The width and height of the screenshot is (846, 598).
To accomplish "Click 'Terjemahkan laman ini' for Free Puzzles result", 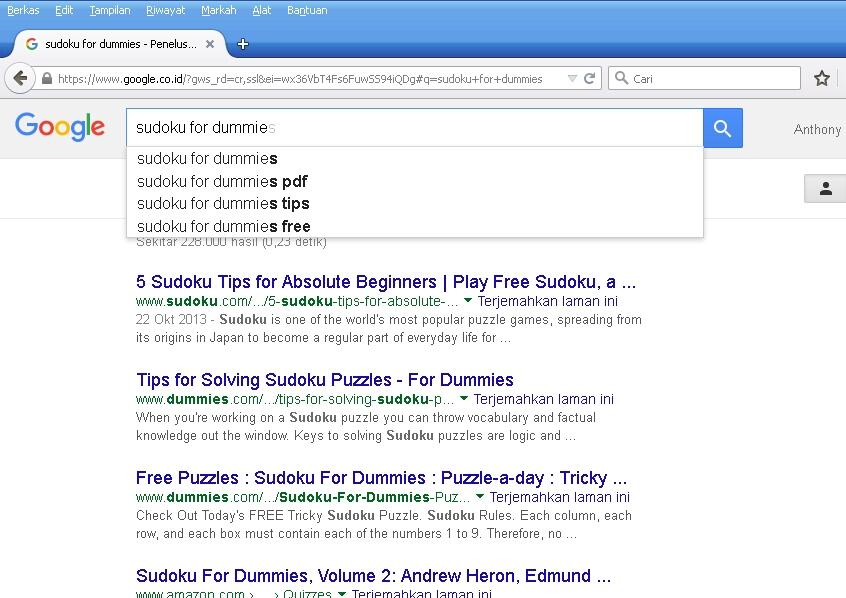I will [560, 497].
